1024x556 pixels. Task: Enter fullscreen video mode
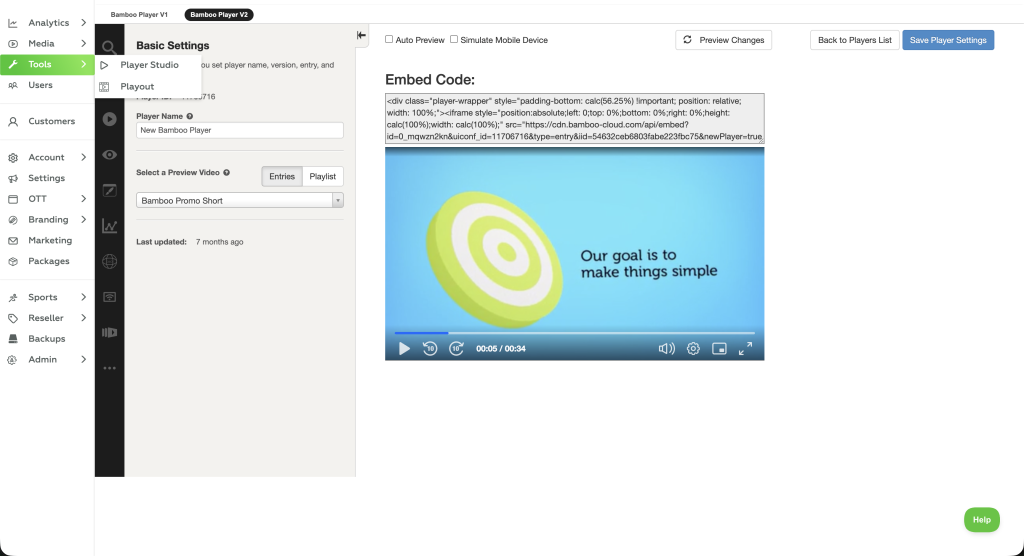point(745,349)
